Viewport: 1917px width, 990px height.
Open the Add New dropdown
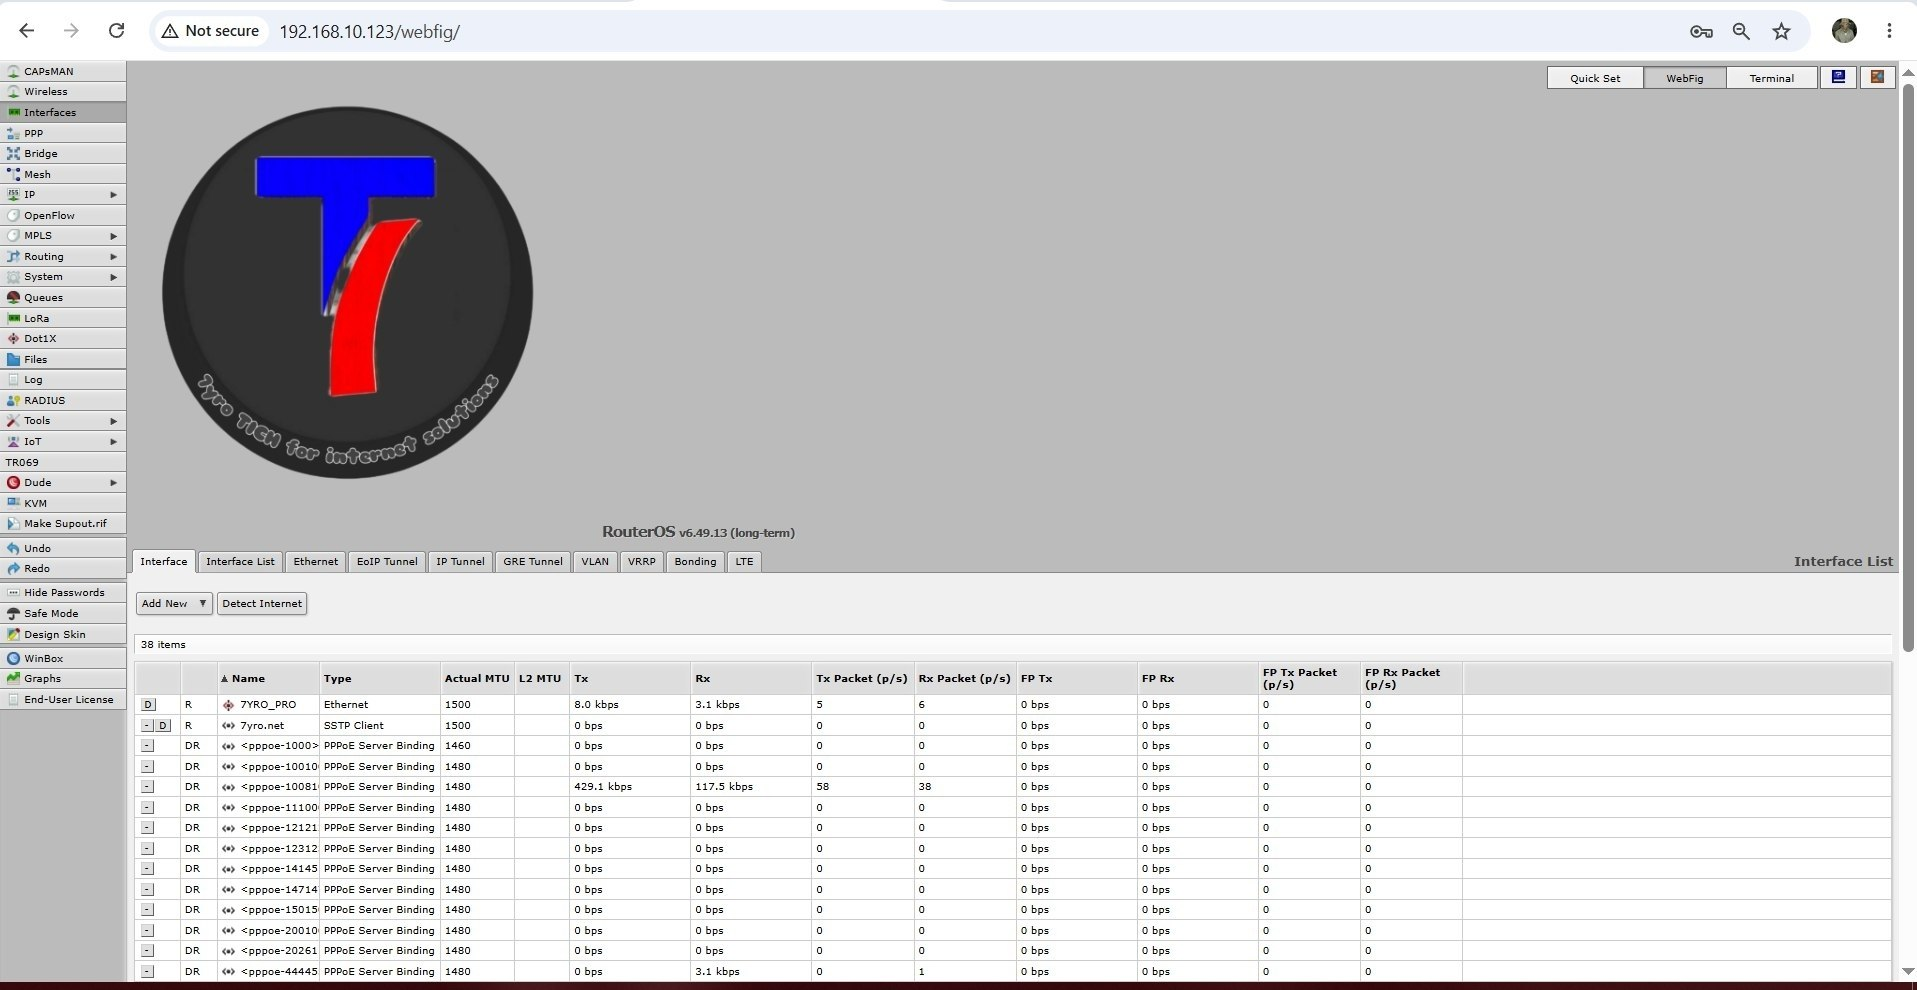coord(174,604)
